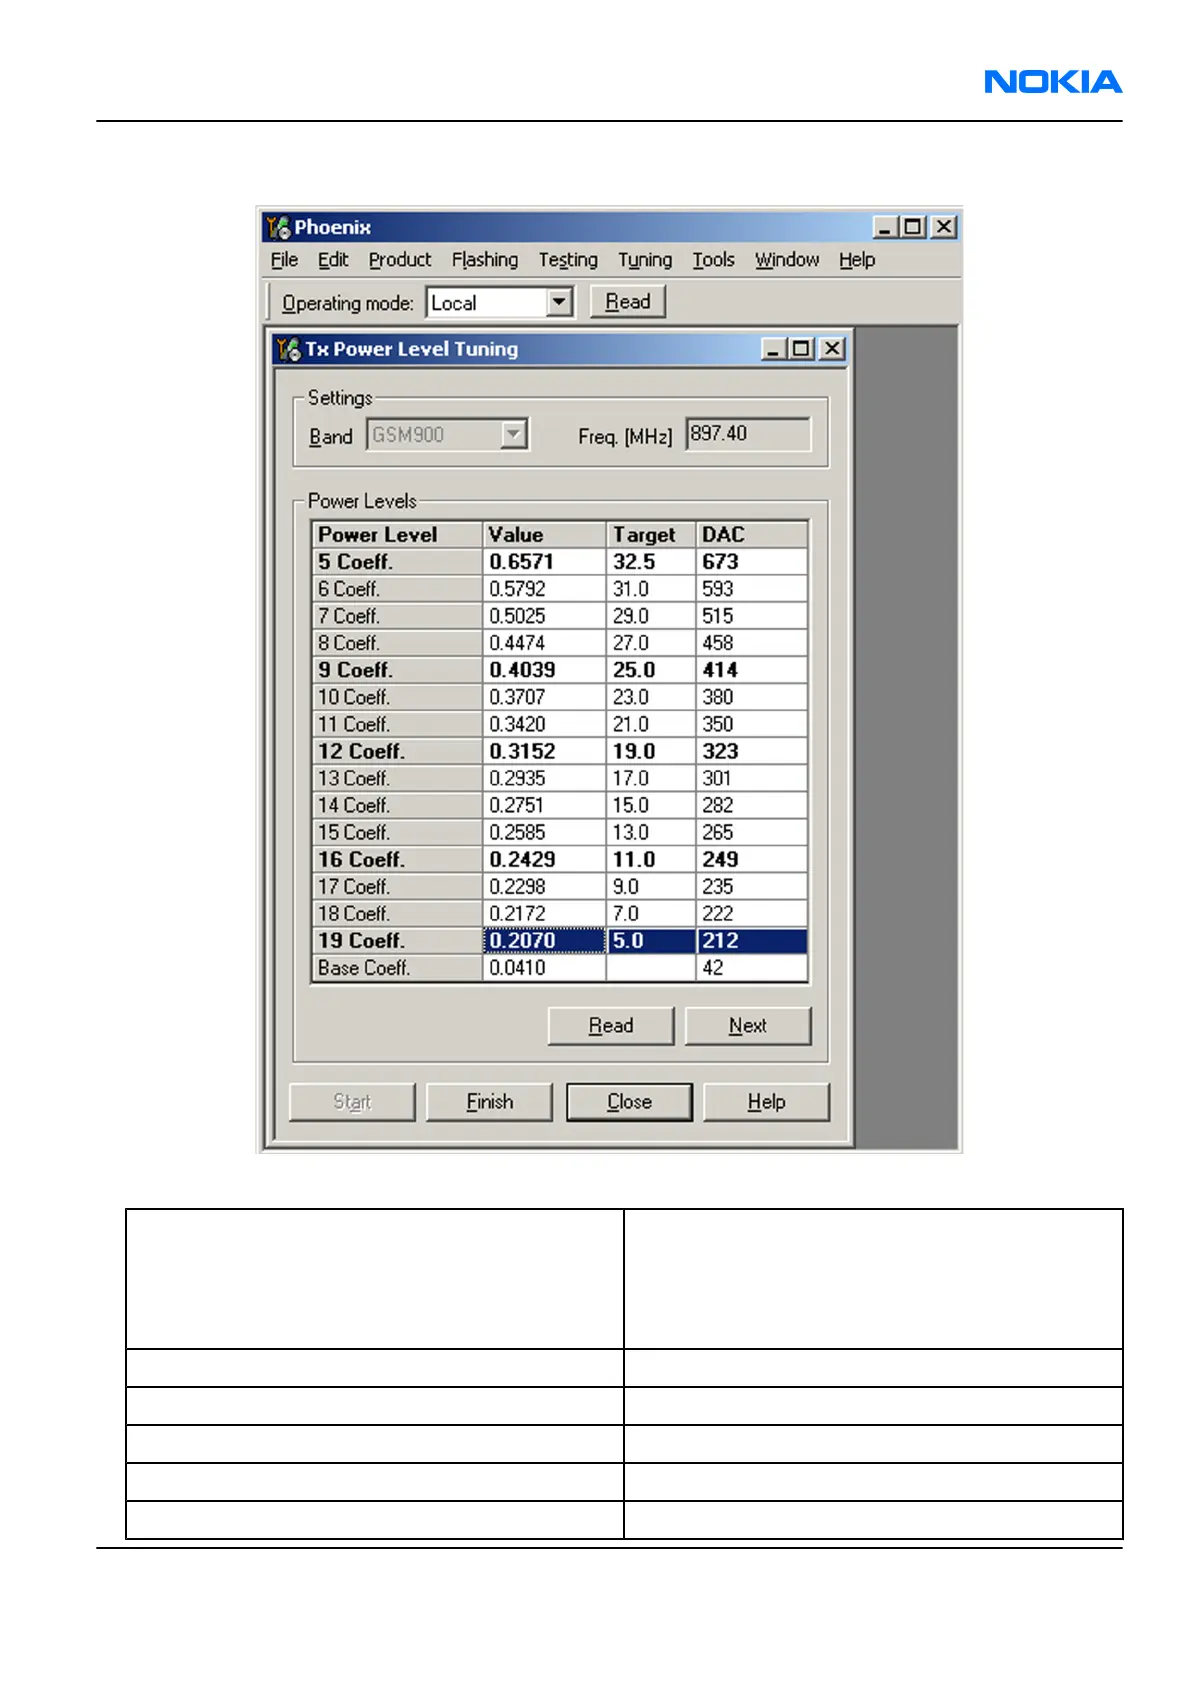
Task: Select the 12 Coeff. row label
Action: pos(398,751)
